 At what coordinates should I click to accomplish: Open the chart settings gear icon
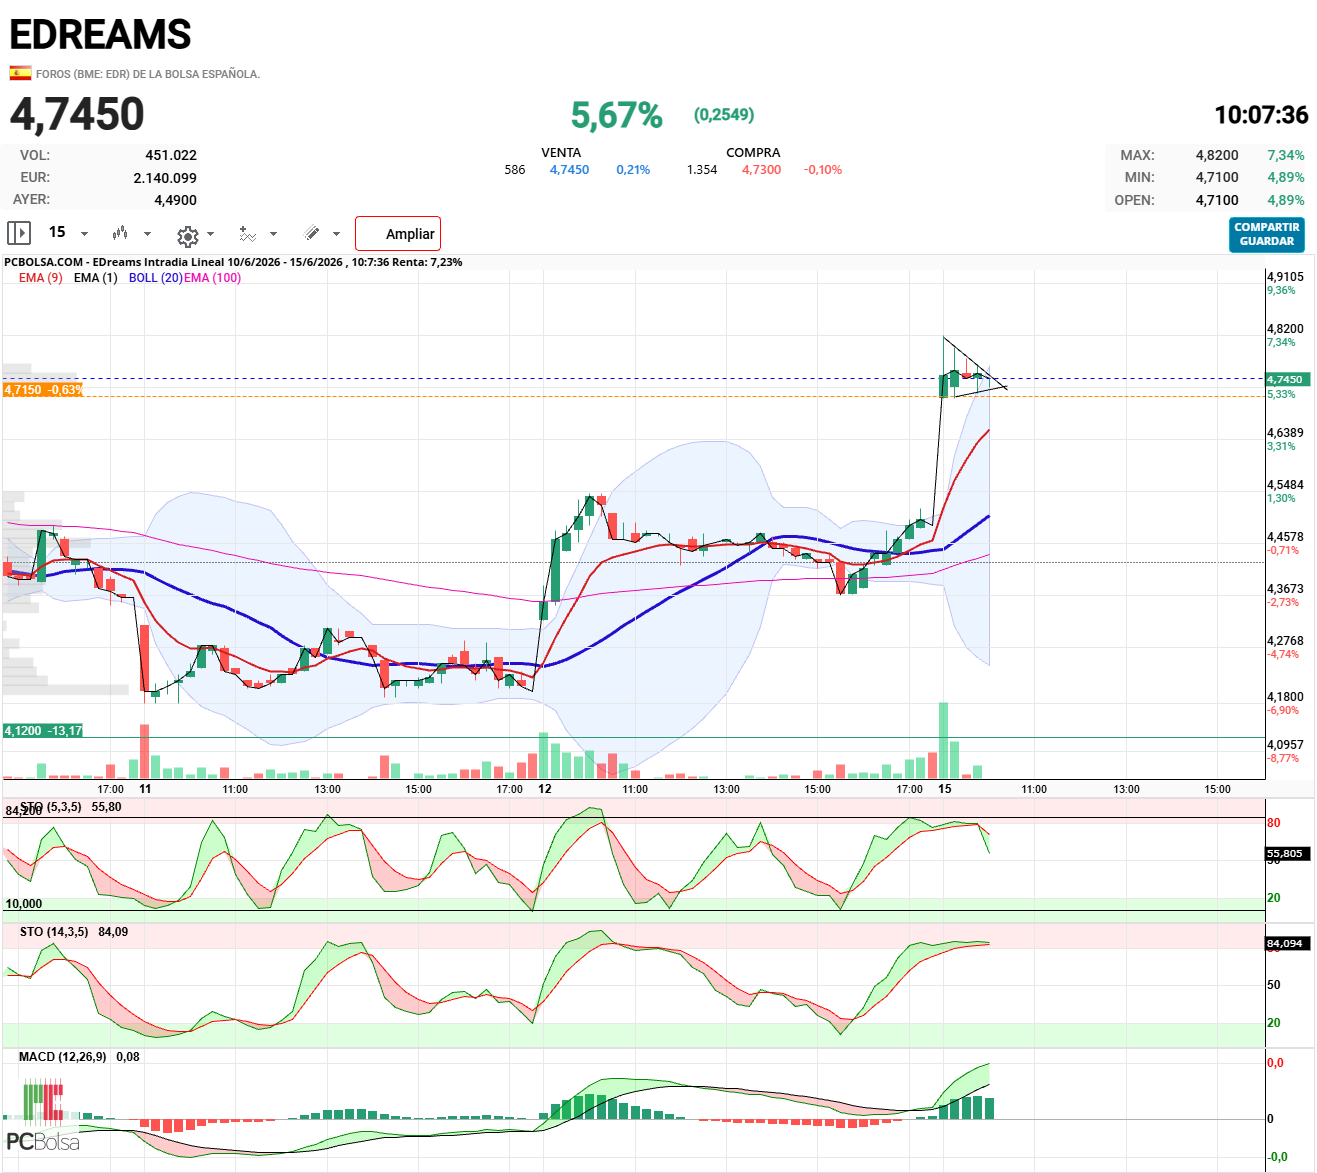click(187, 236)
